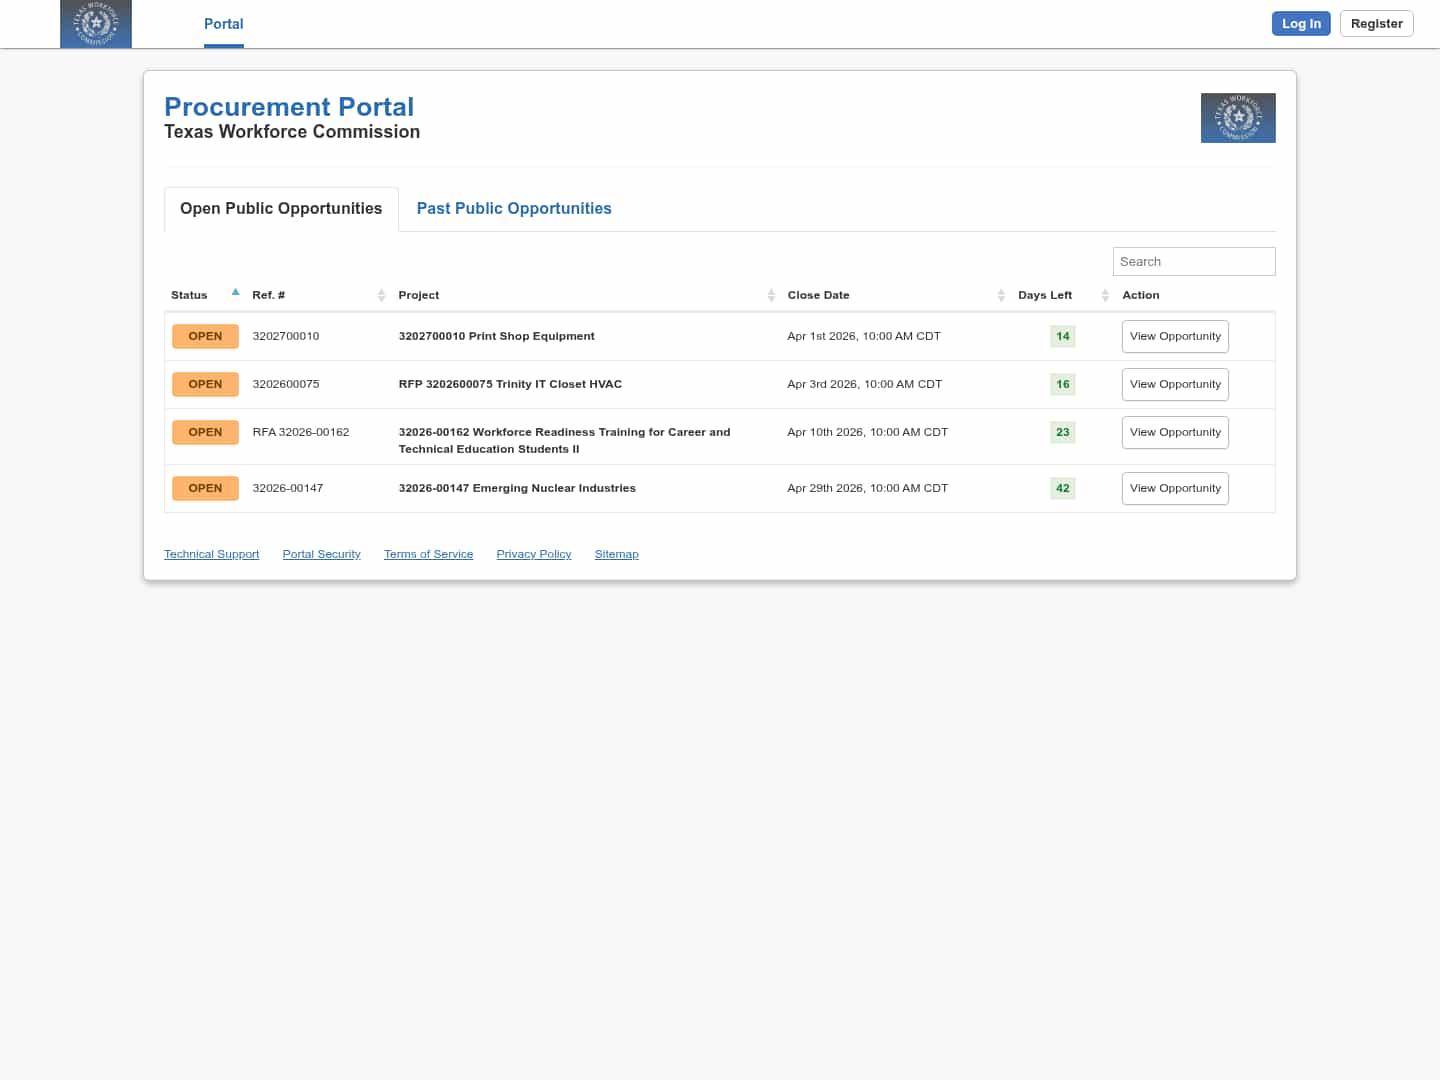Select the Open Public Opportunities tab

click(281, 208)
